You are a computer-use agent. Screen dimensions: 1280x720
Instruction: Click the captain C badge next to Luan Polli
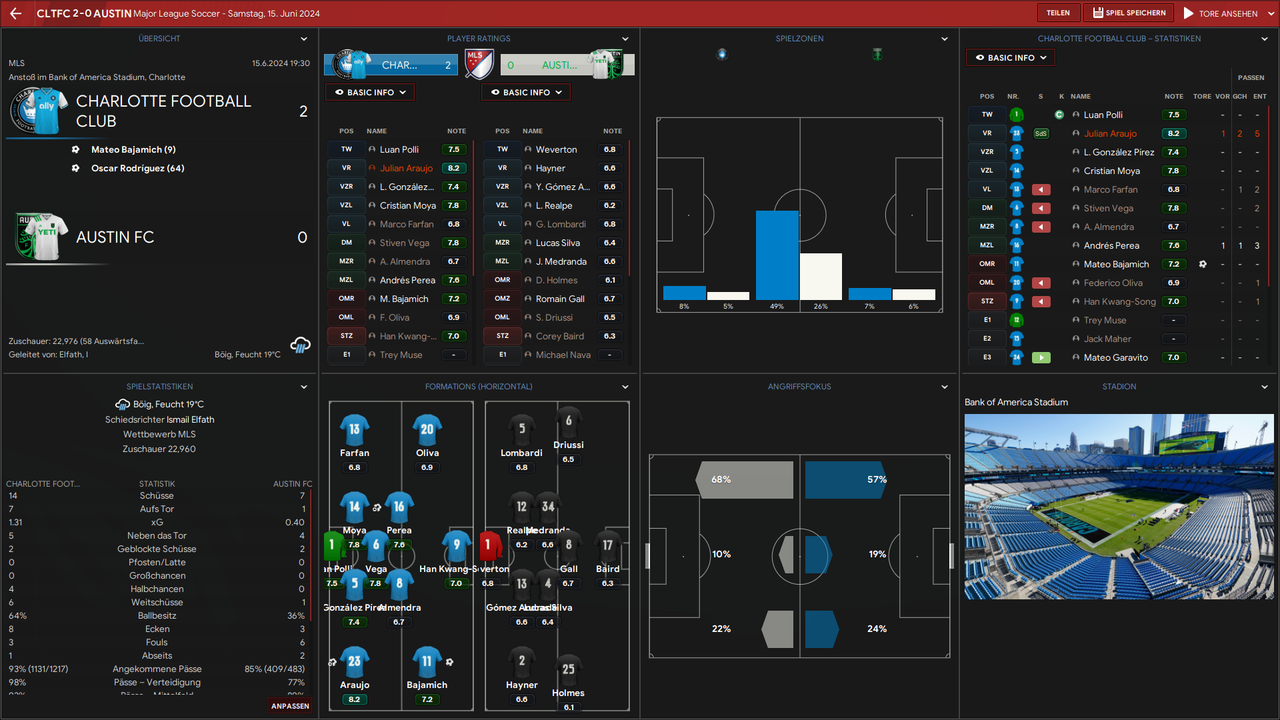(x=1059, y=115)
